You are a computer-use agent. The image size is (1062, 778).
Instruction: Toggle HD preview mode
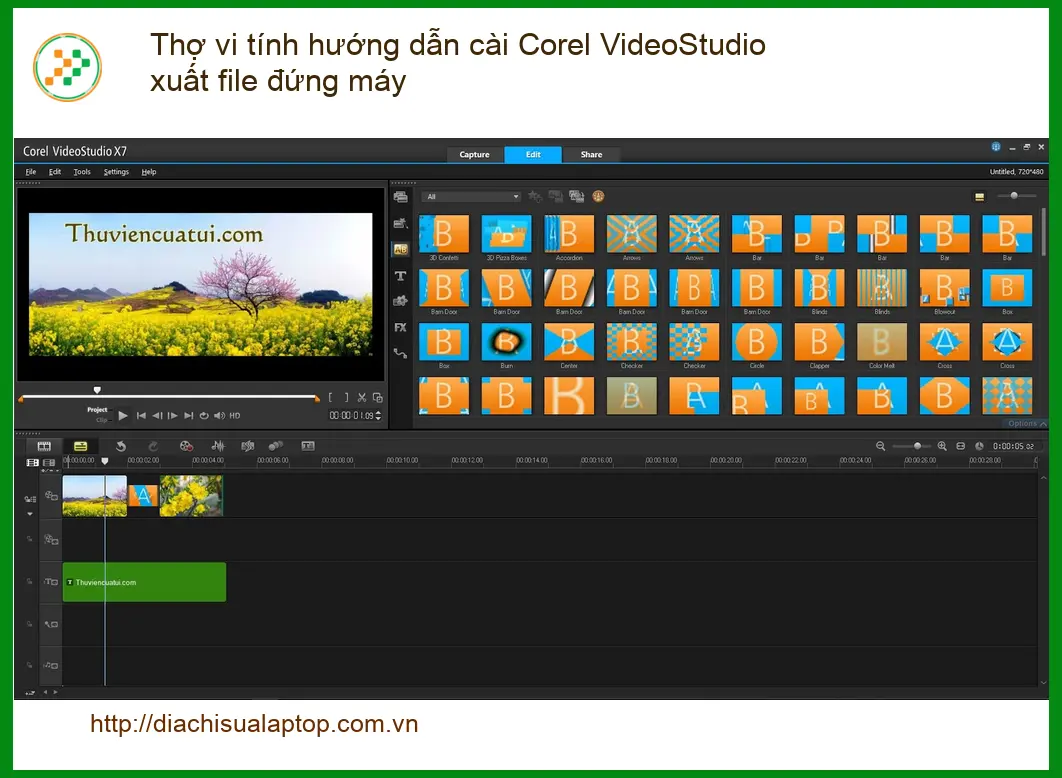tap(235, 416)
